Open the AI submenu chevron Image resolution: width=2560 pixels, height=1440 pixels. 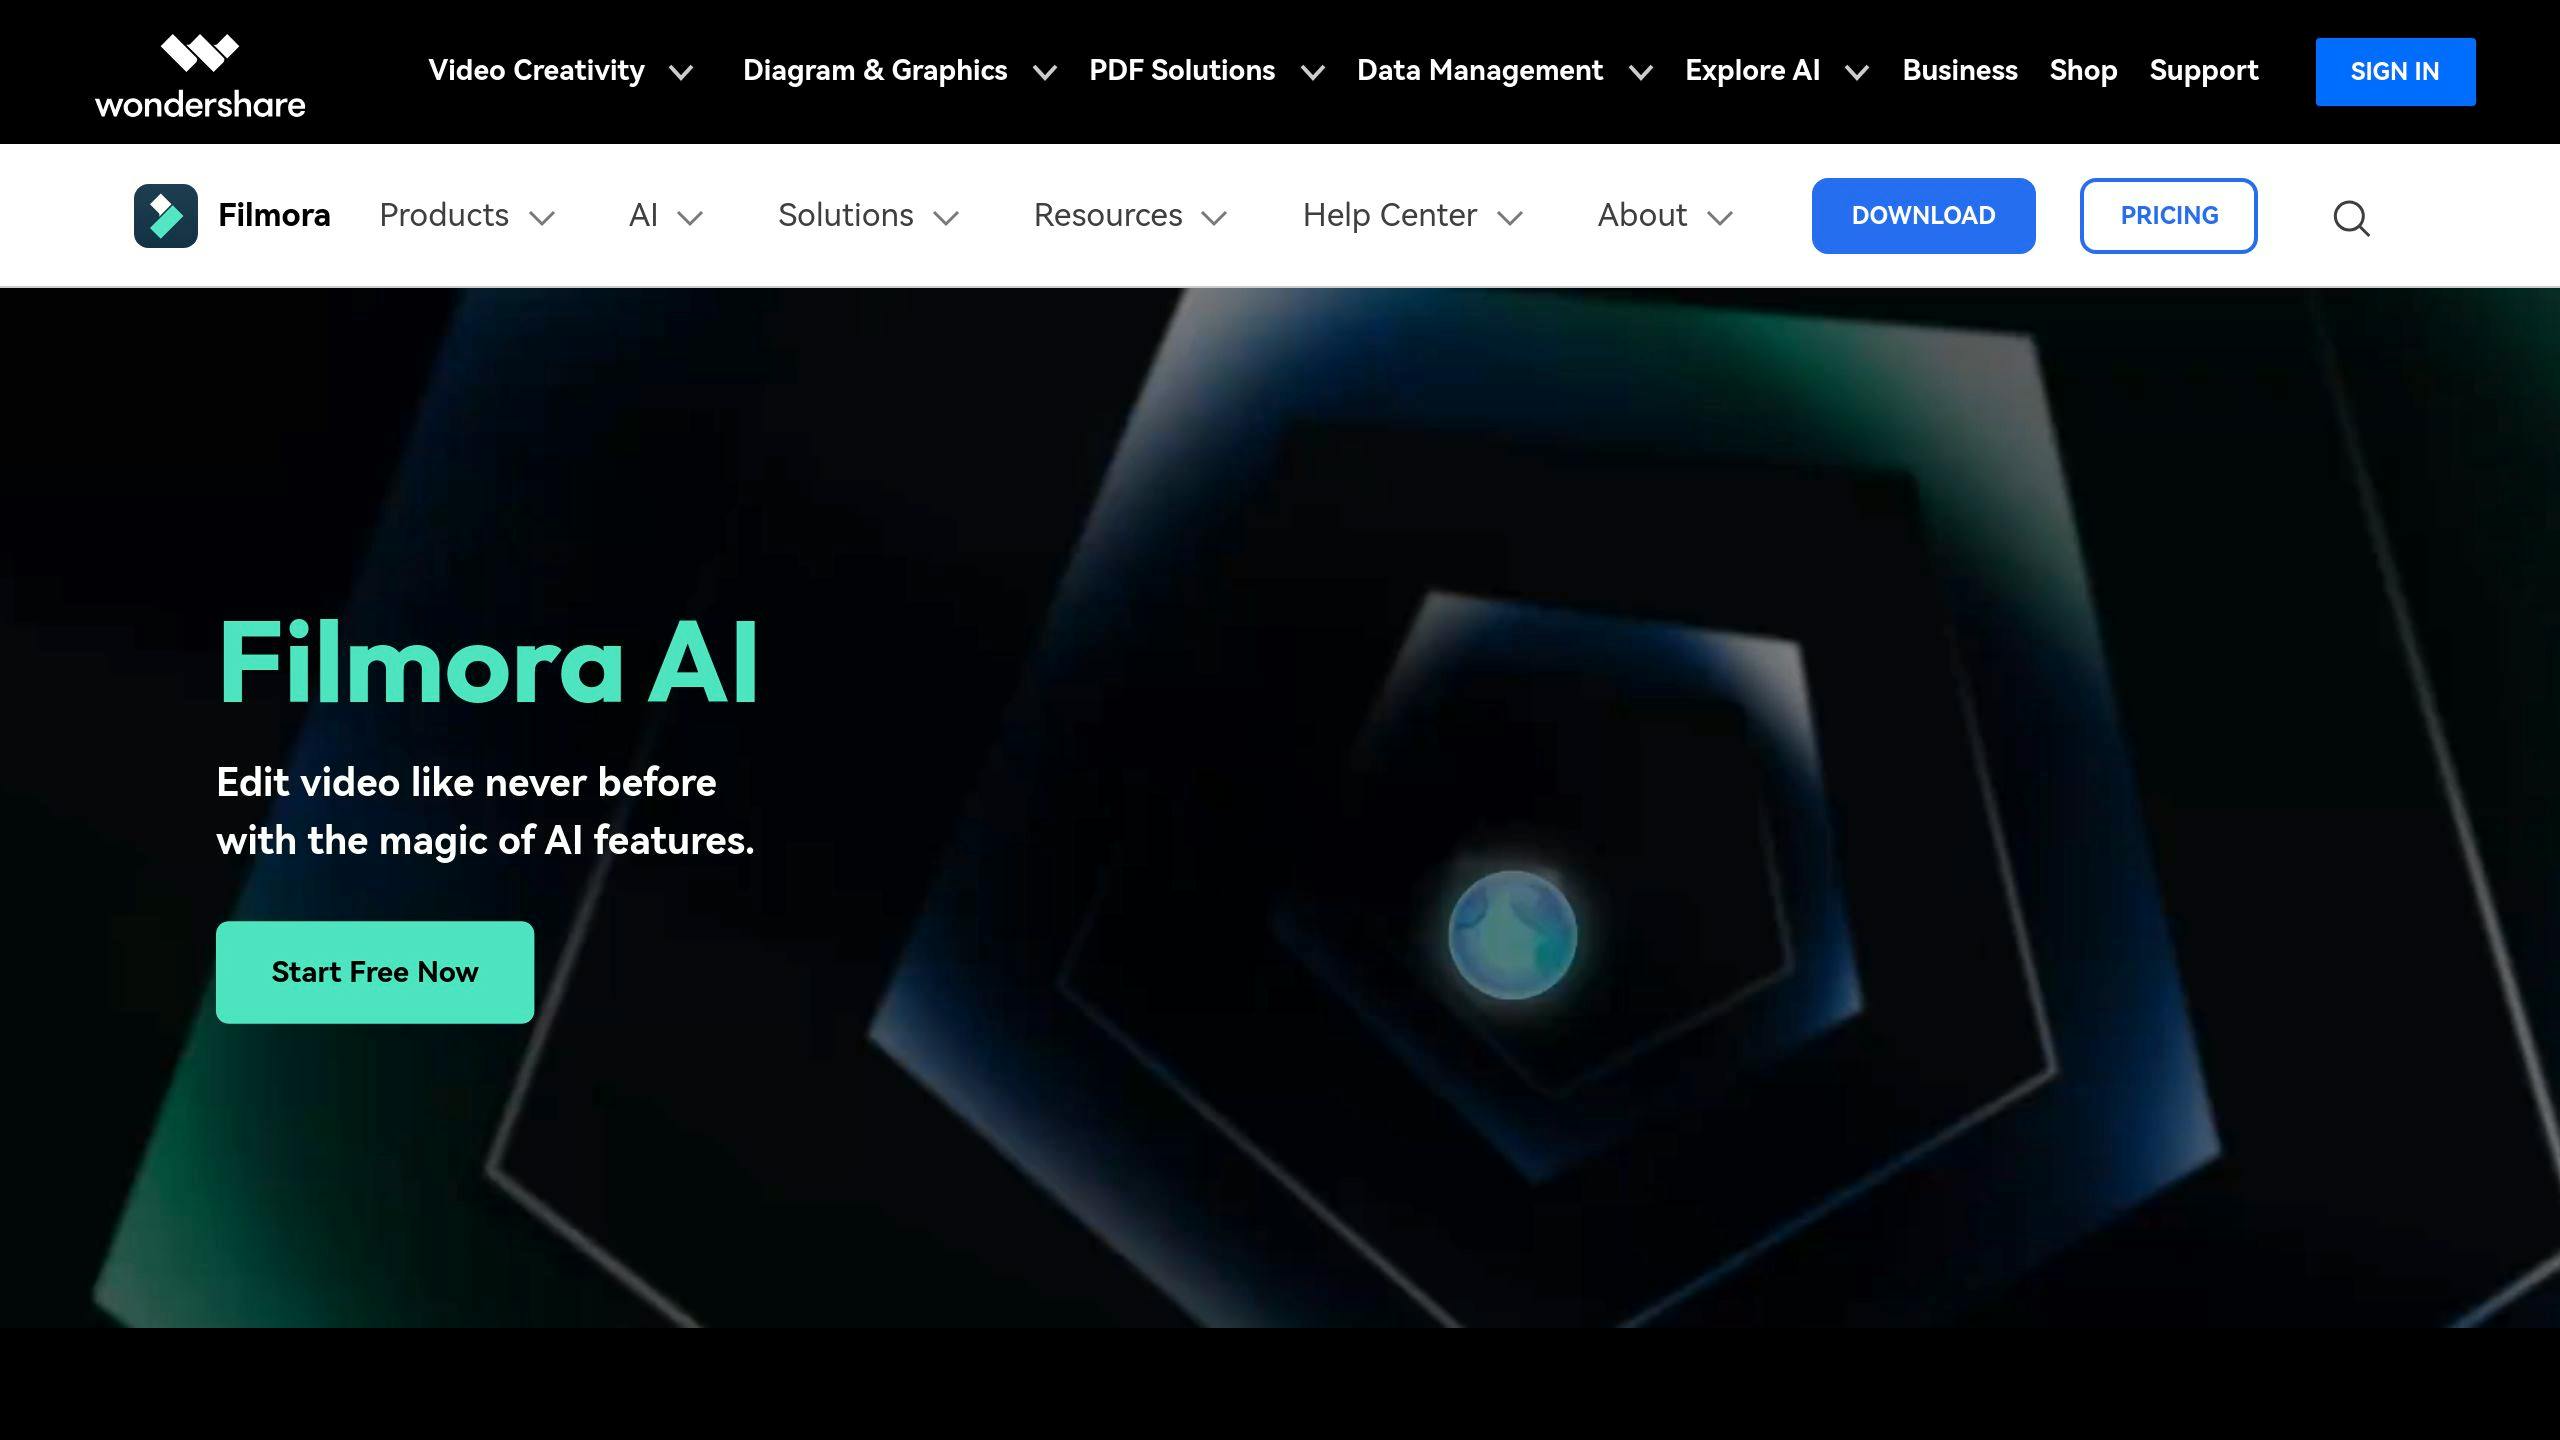click(x=690, y=218)
